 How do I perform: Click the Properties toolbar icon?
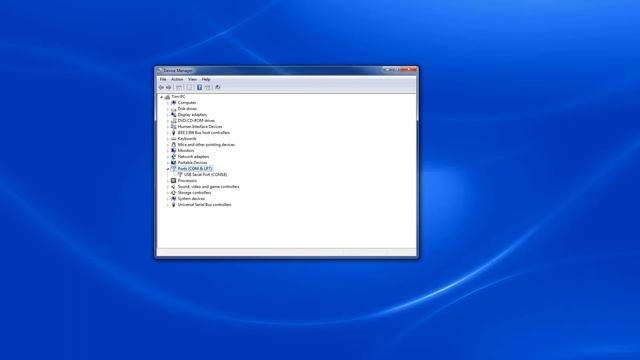(189, 87)
